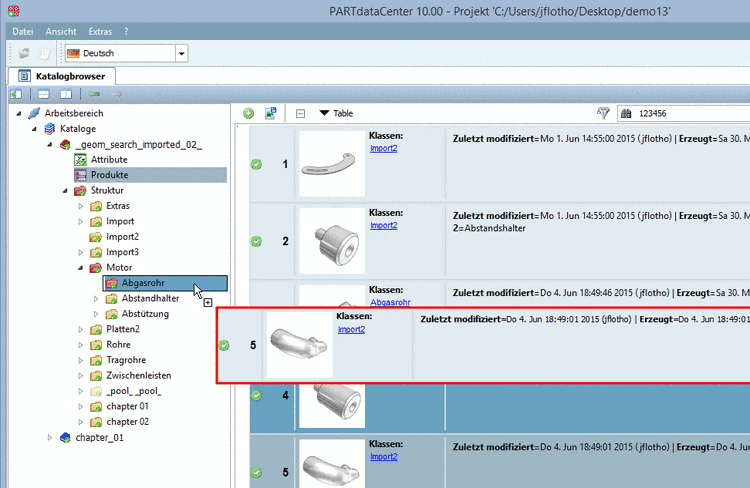
Task: Open the Abgasrohr class link
Action: point(390,302)
